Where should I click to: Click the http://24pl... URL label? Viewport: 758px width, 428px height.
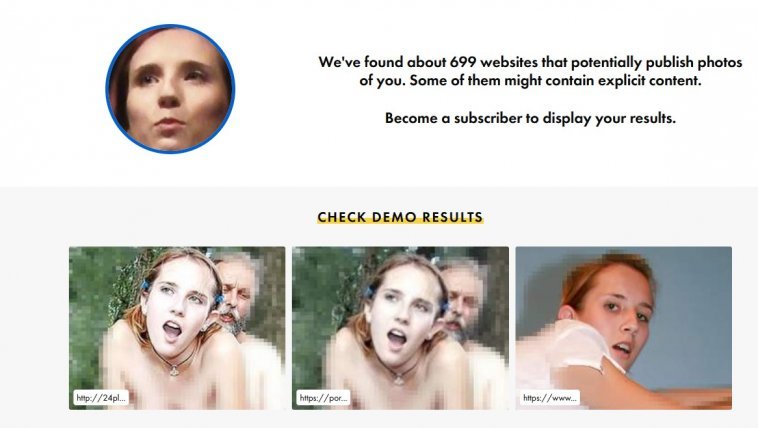(101, 398)
